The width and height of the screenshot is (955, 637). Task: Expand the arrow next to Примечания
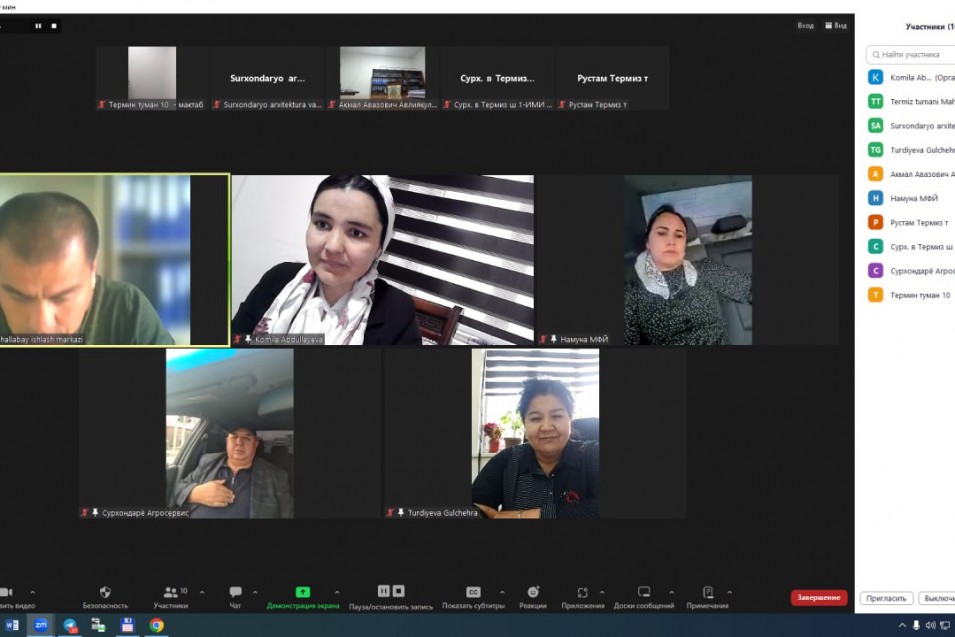730,592
